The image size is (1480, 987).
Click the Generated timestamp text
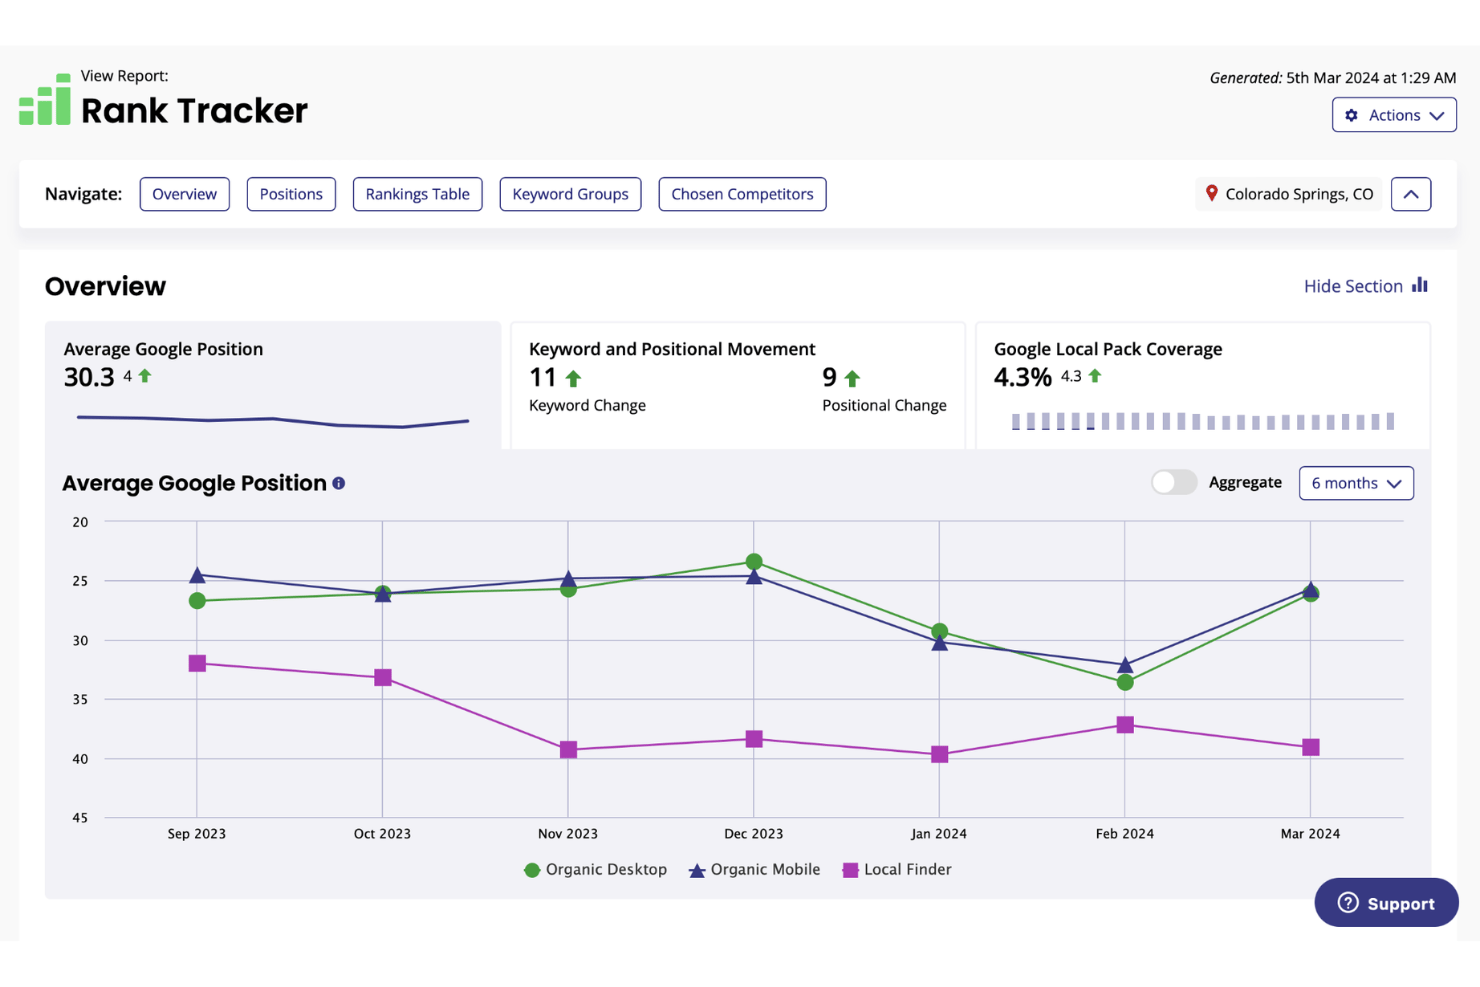click(x=1332, y=77)
